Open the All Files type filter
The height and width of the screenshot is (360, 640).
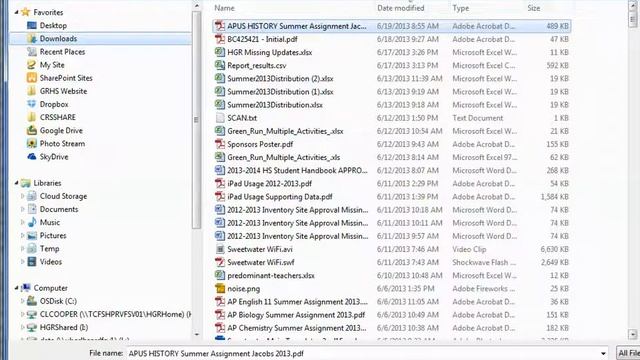point(628,353)
